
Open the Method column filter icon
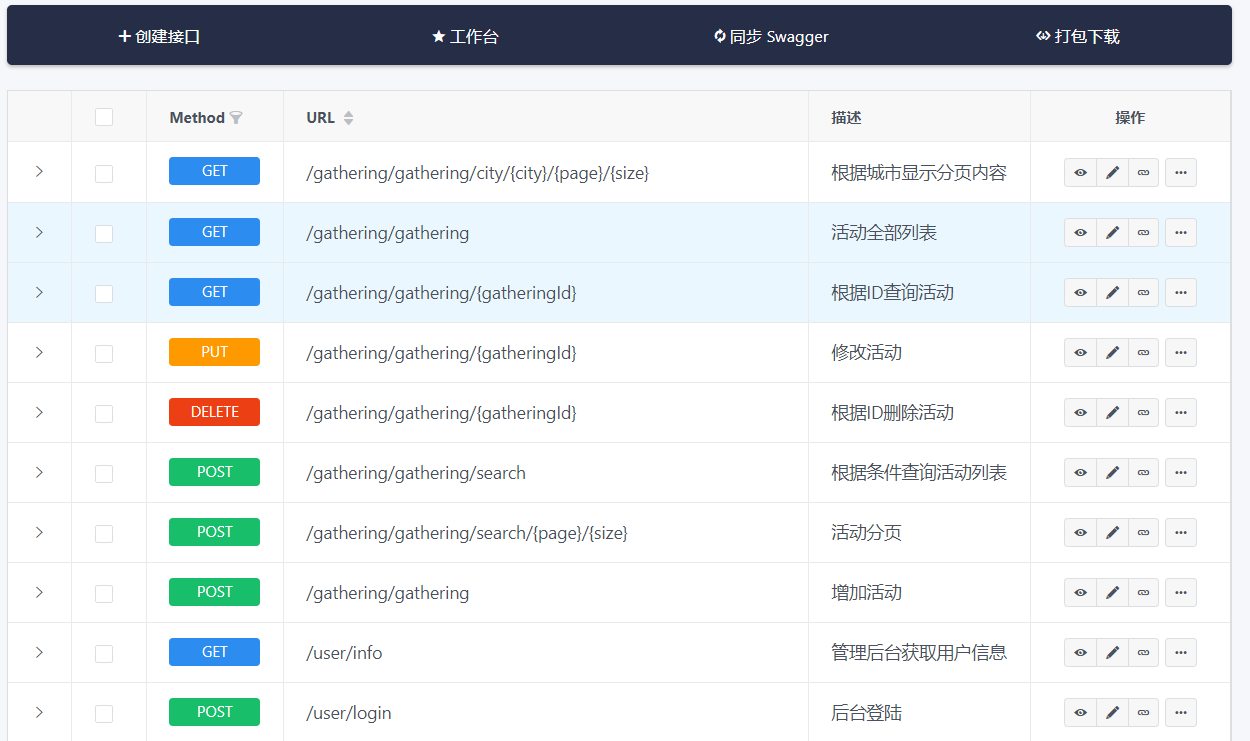click(236, 117)
